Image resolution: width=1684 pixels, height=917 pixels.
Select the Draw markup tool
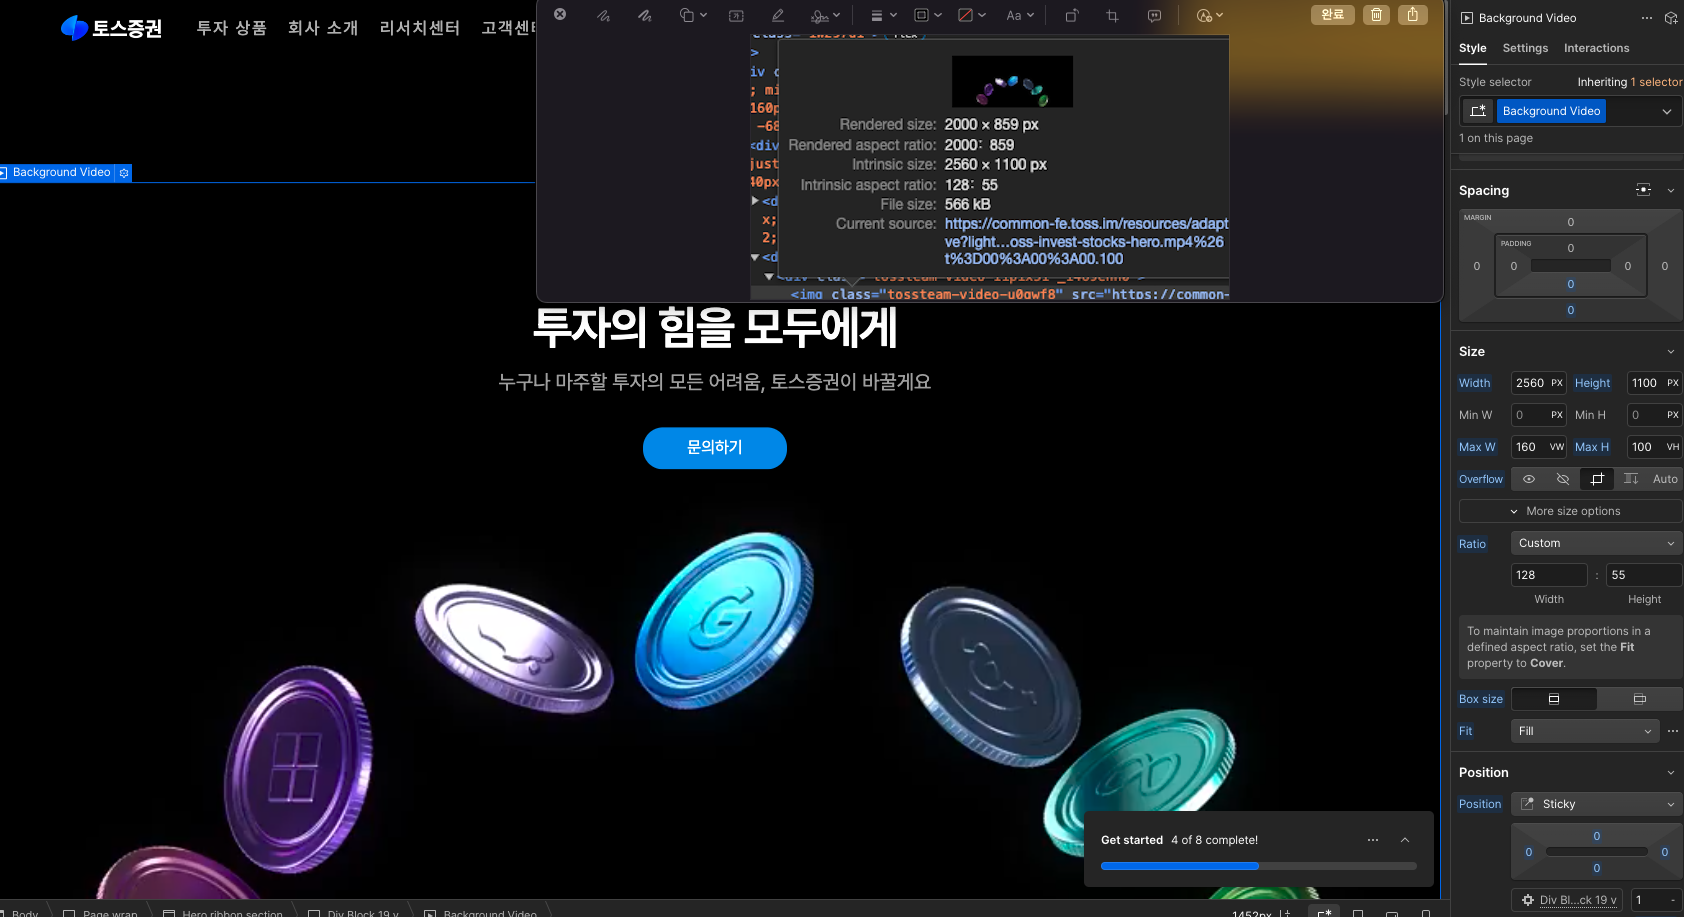(x=645, y=15)
